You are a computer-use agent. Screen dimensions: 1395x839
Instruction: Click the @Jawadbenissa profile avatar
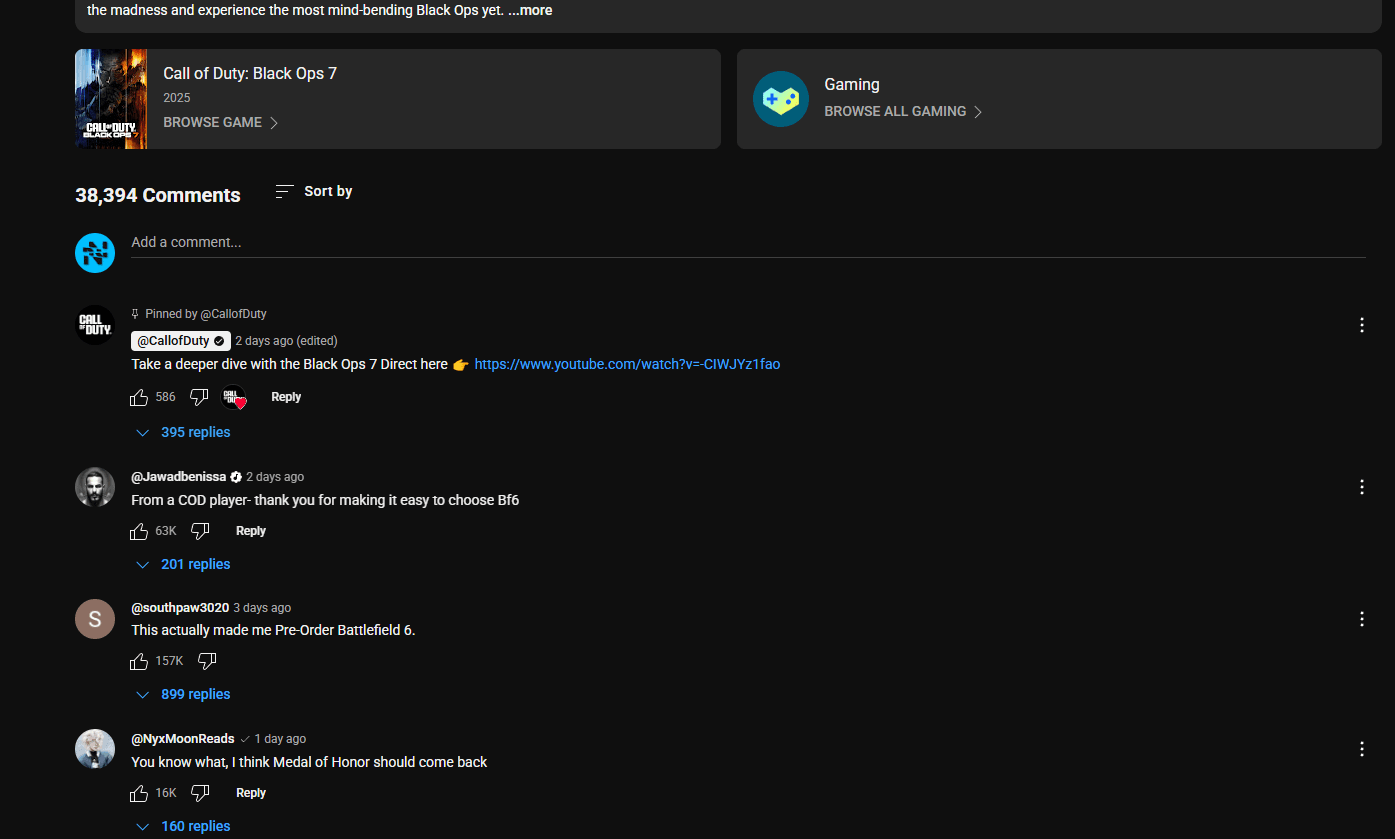coord(95,487)
